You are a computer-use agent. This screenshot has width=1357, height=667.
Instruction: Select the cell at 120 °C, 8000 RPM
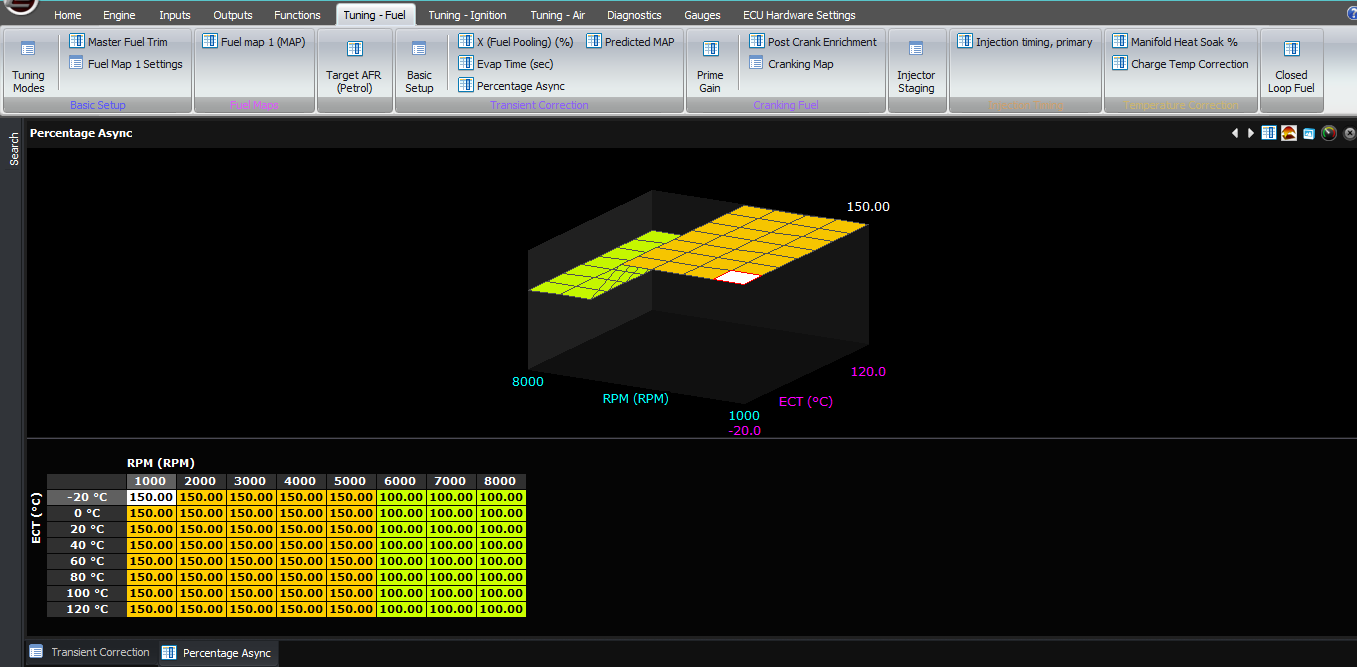[x=501, y=609]
